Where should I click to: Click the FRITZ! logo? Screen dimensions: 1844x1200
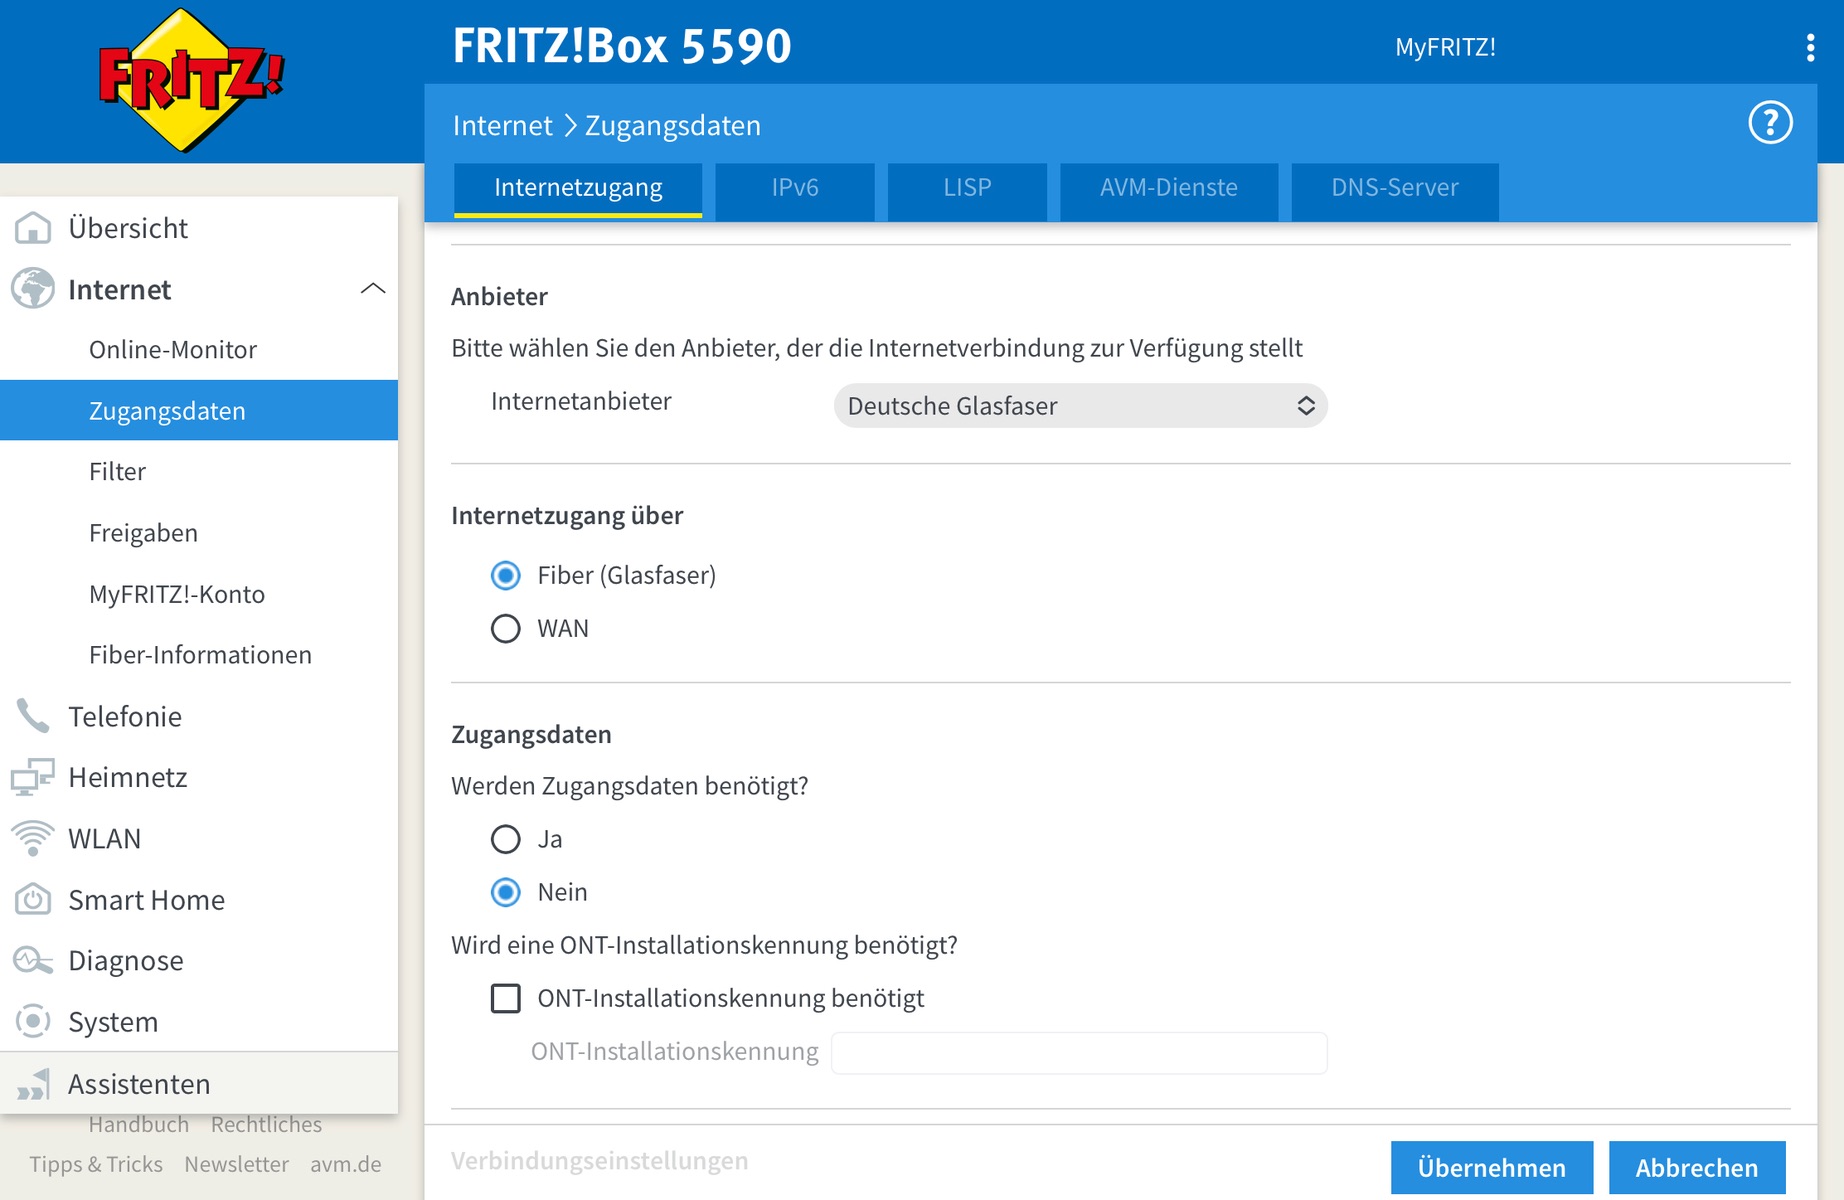coord(192,80)
